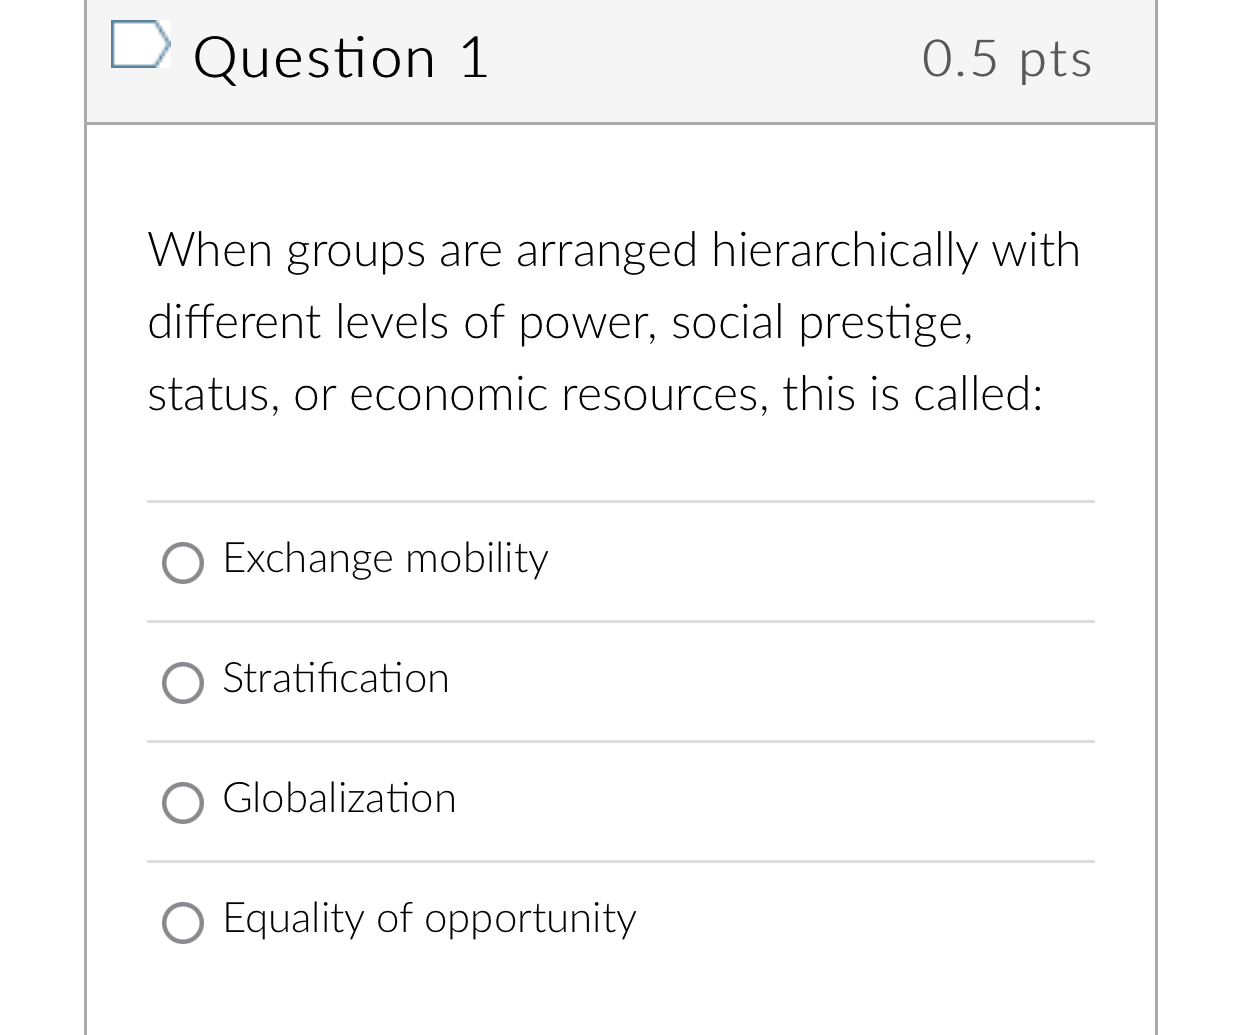The image size is (1242, 1035).
Task: Click the 'Globalization' answer text
Action: (x=339, y=799)
